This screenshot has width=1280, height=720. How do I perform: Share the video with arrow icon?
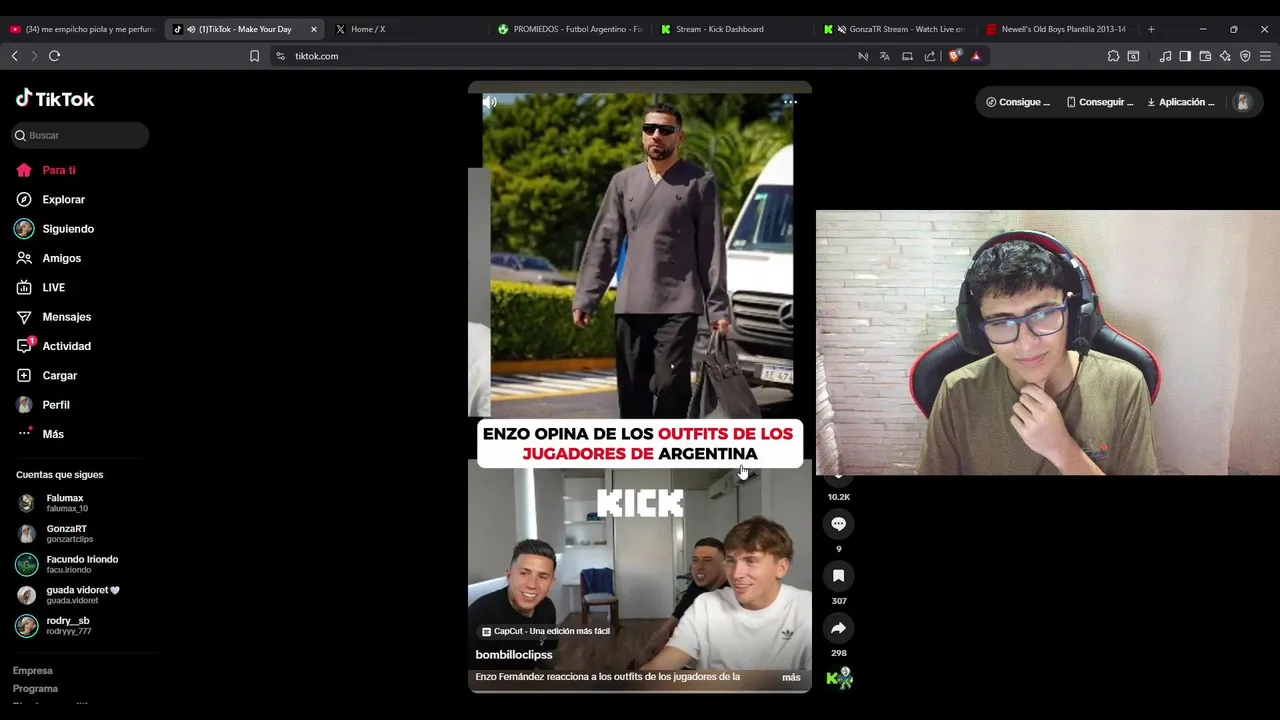point(838,628)
